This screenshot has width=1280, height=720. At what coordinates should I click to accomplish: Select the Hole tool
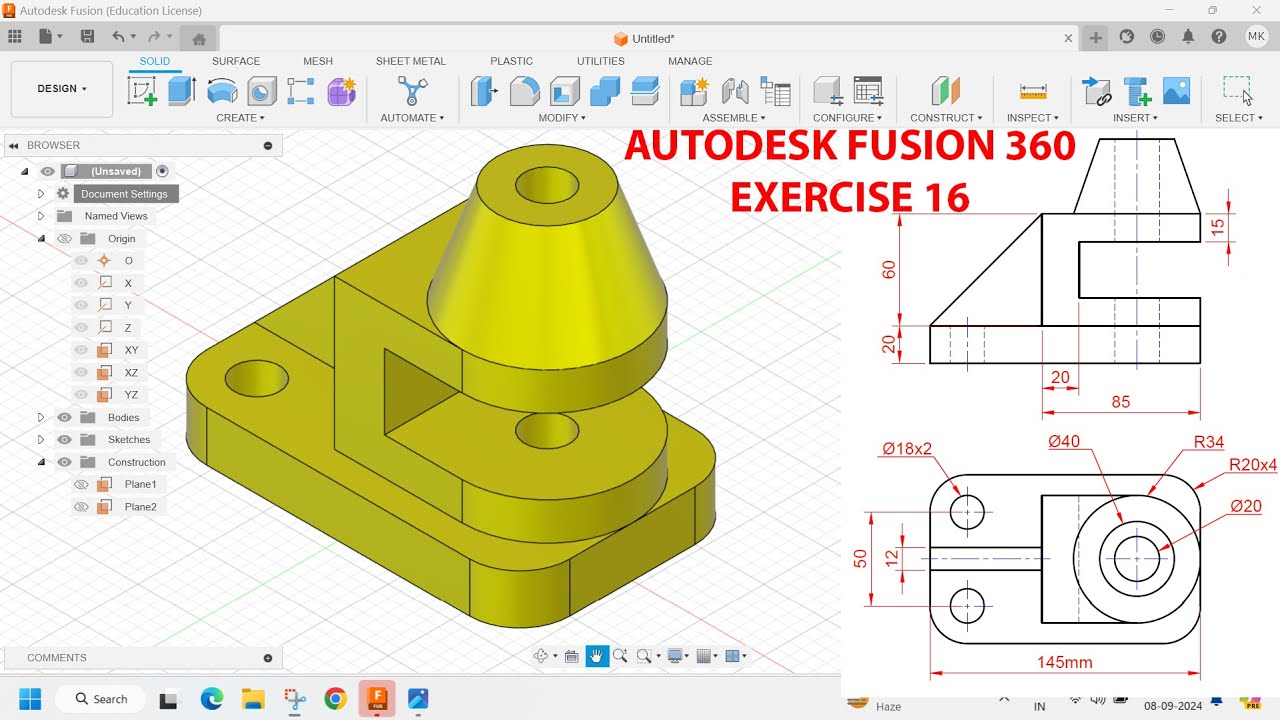coord(262,91)
